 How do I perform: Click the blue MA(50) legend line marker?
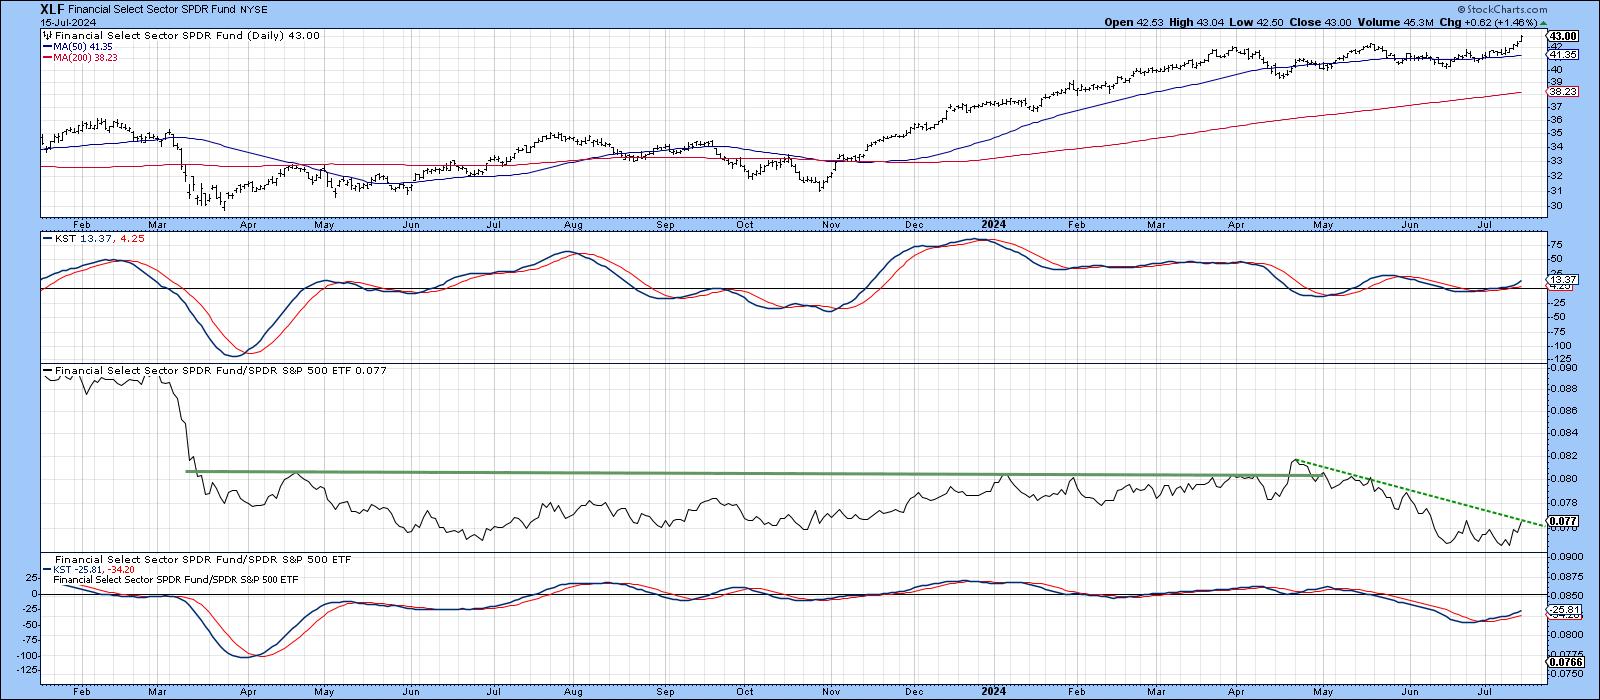click(45, 47)
